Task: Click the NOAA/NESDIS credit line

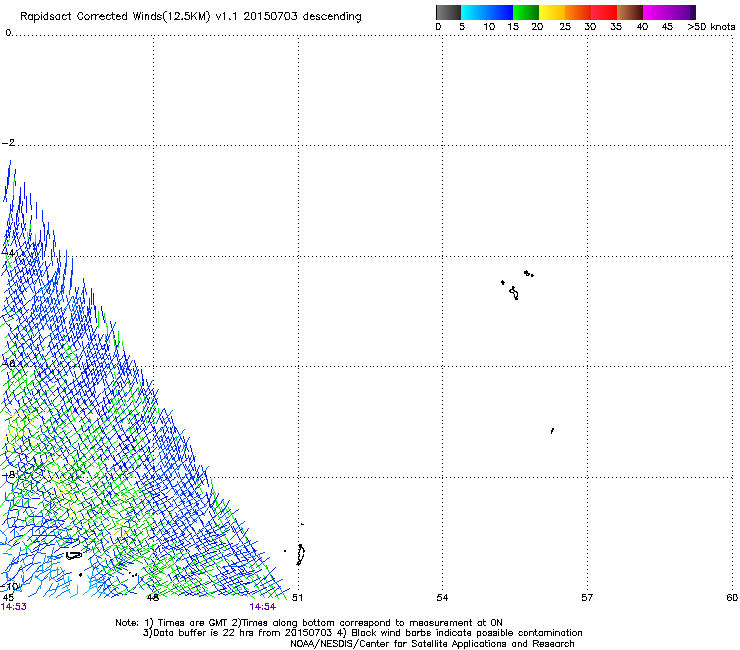Action: (x=432, y=644)
